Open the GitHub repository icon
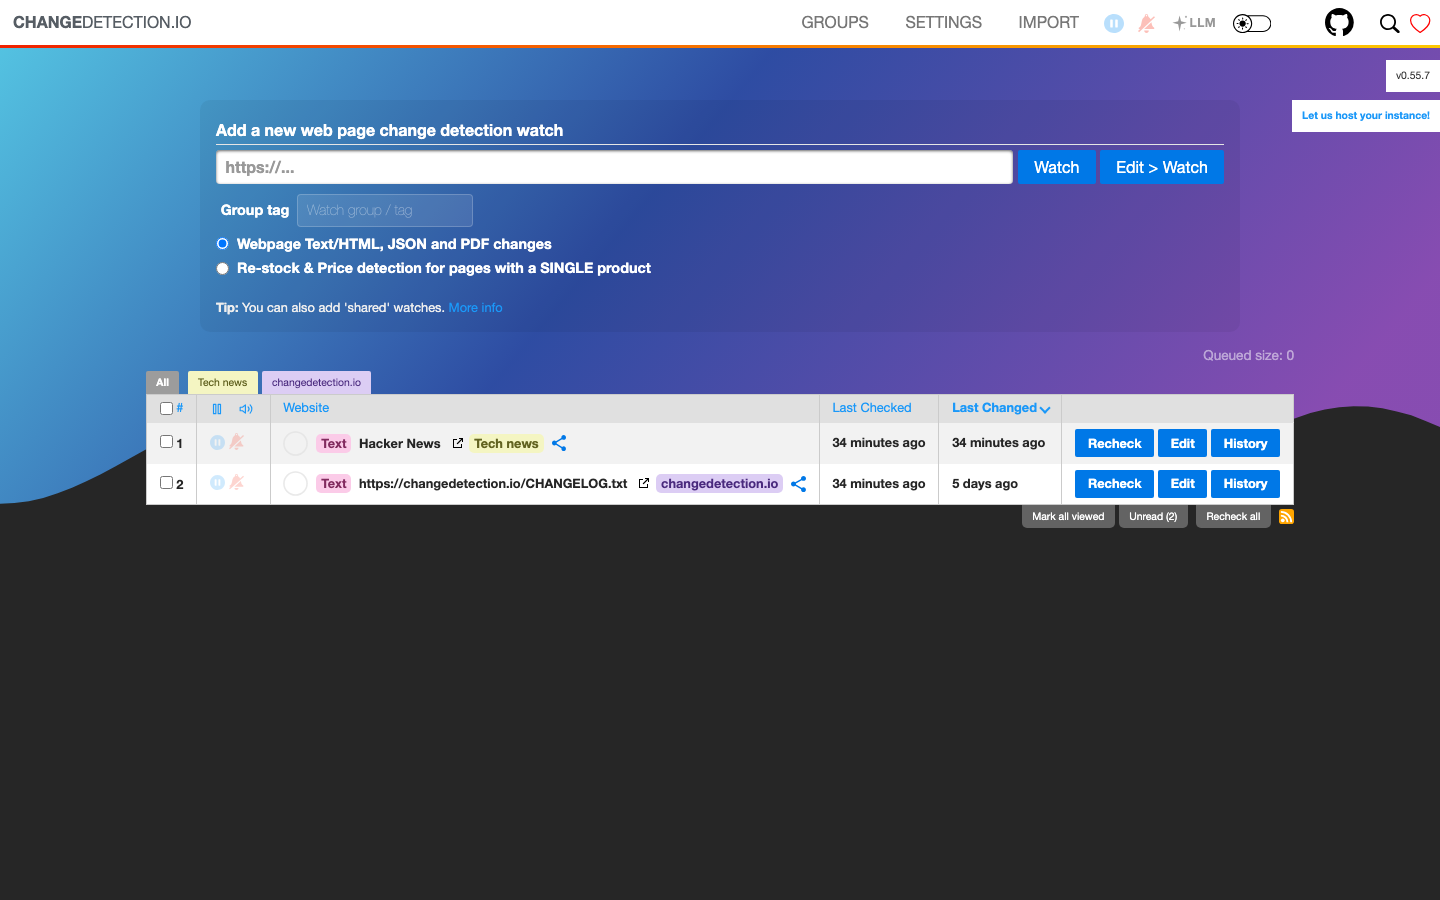The height and width of the screenshot is (900, 1440). coord(1339,22)
